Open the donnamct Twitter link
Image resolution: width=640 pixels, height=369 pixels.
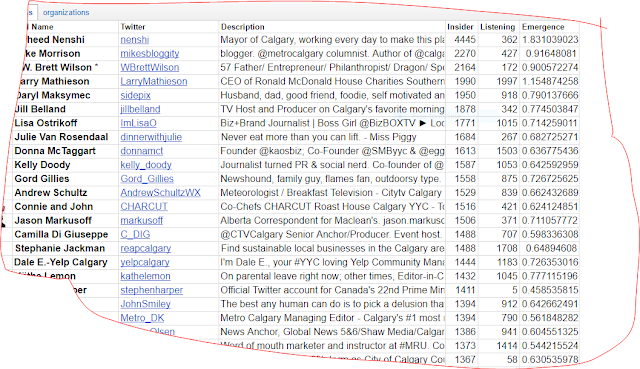tap(142, 151)
